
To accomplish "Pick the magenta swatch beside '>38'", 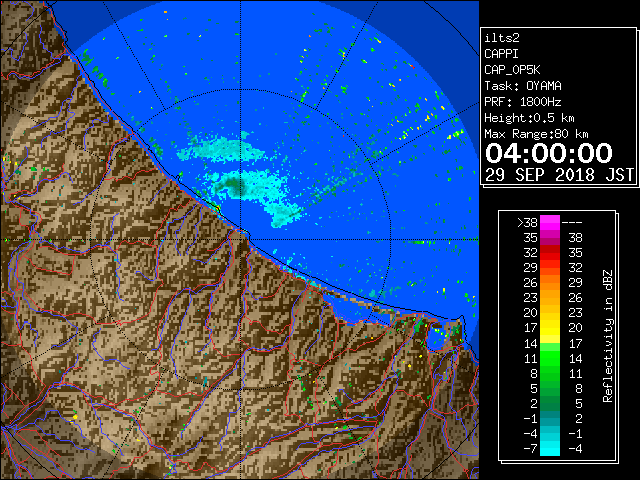I will click(550, 223).
